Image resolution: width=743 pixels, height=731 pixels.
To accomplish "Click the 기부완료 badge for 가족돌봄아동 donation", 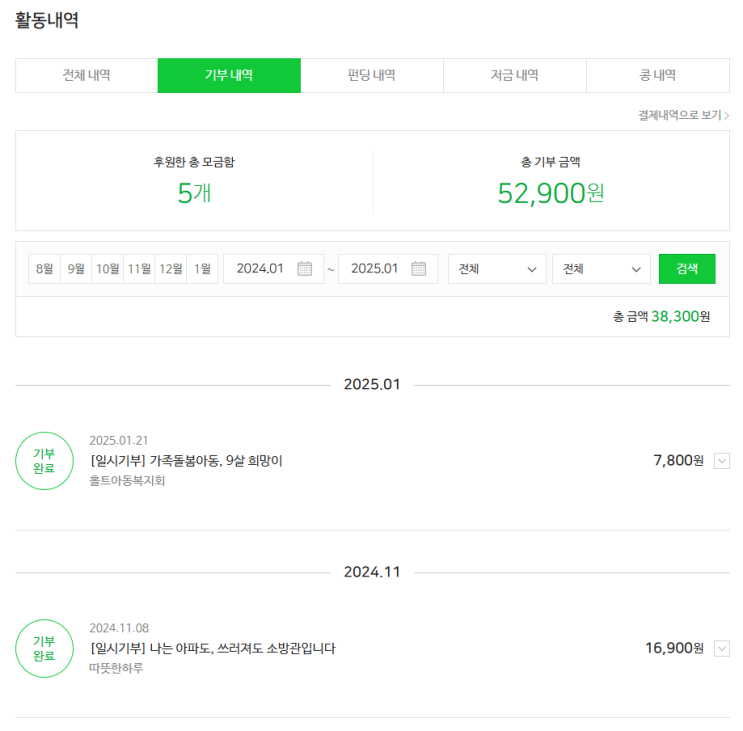I will click(44, 461).
